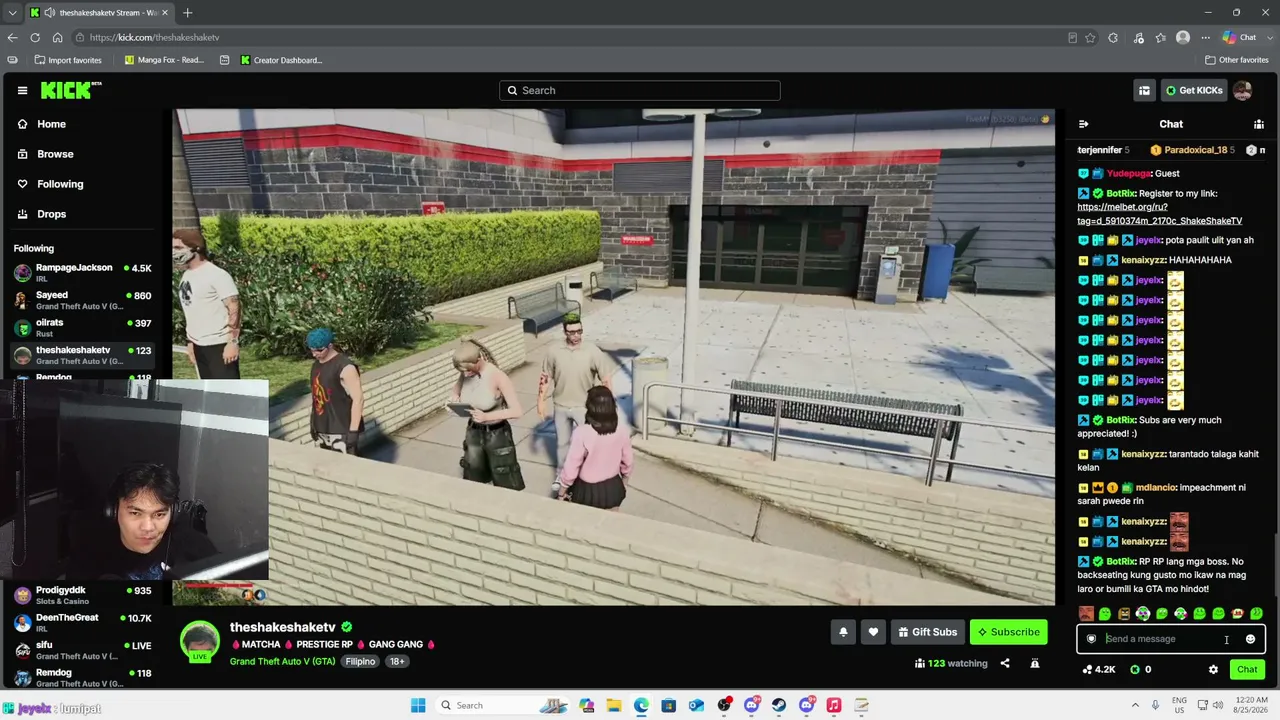The image size is (1280, 720).
Task: Open Sayeed followed channel
Action: point(84,300)
